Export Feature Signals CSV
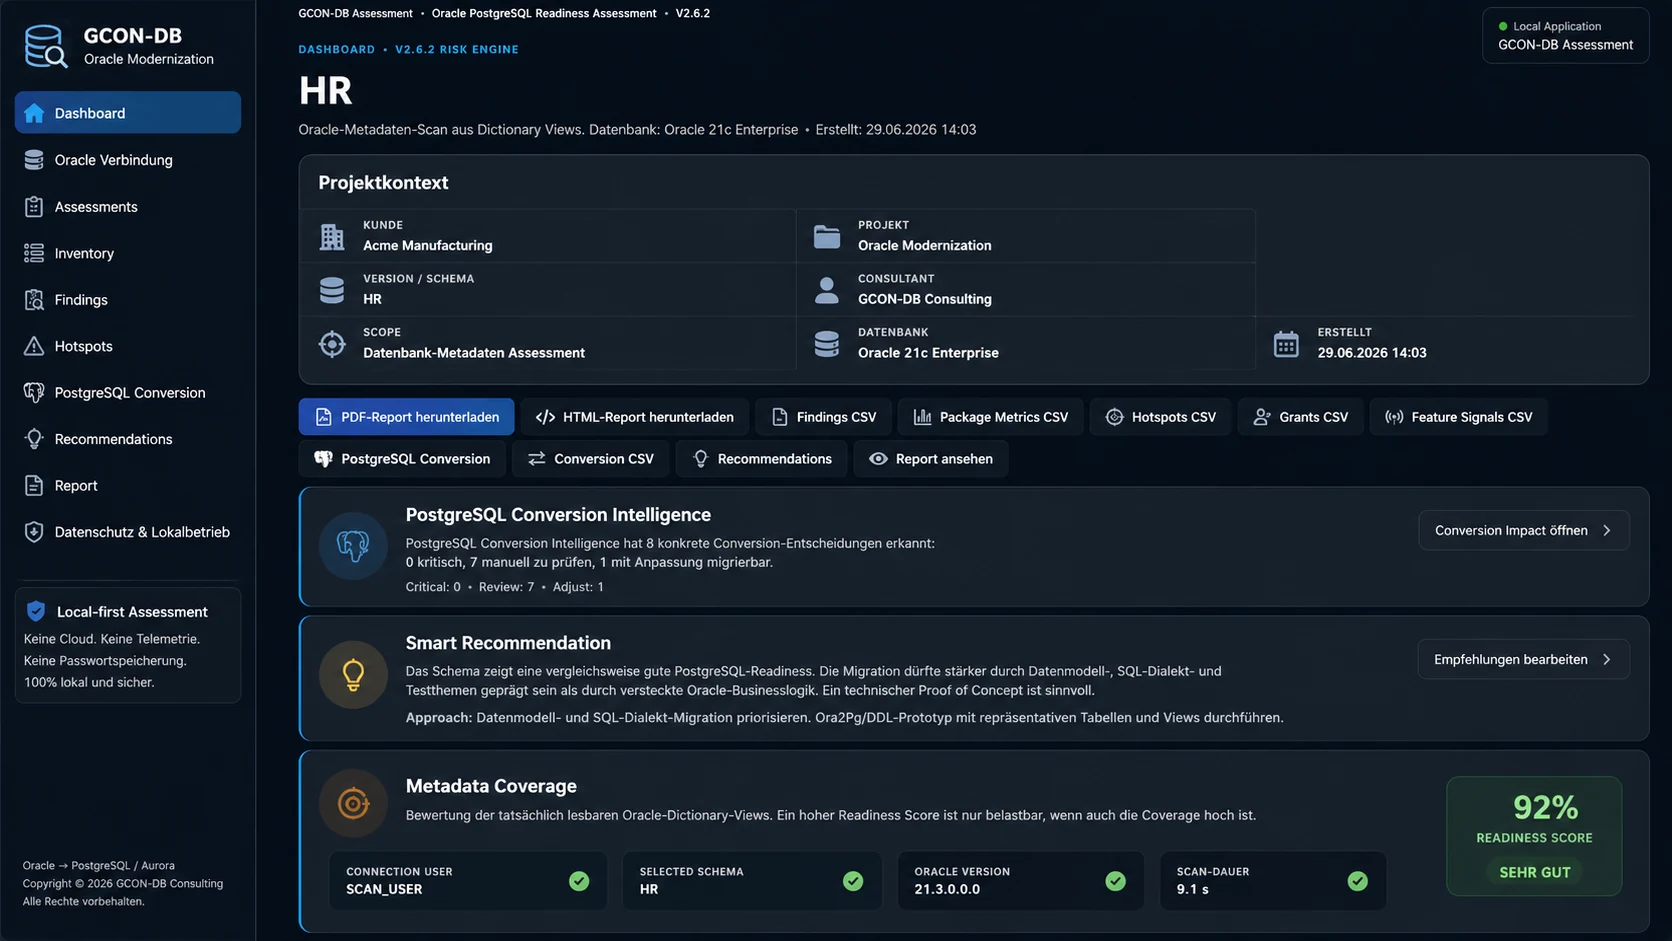Screen dimensions: 1672x941 point(1458,417)
